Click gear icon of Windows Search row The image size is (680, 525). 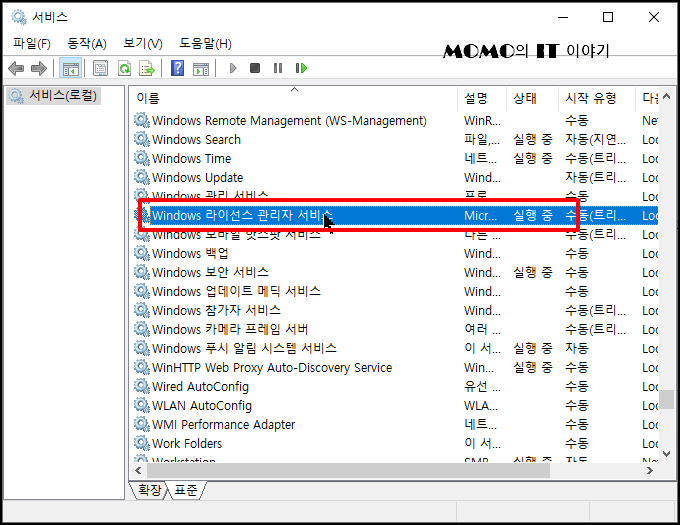[141, 139]
